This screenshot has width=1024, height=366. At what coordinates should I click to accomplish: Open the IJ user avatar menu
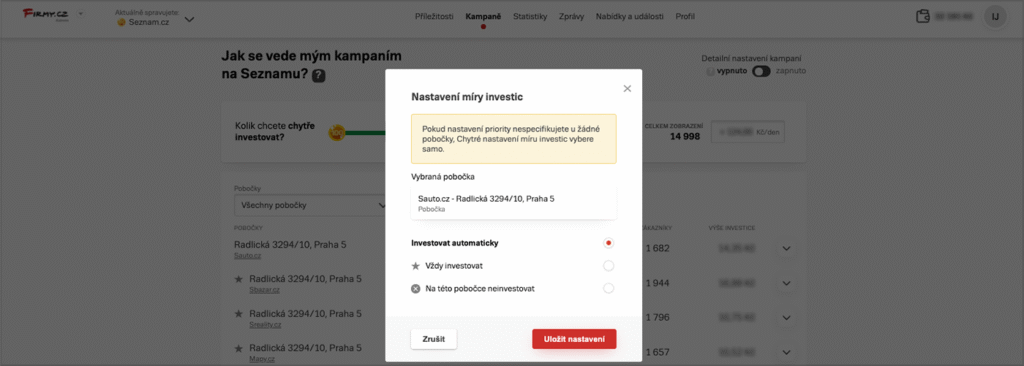click(x=995, y=16)
